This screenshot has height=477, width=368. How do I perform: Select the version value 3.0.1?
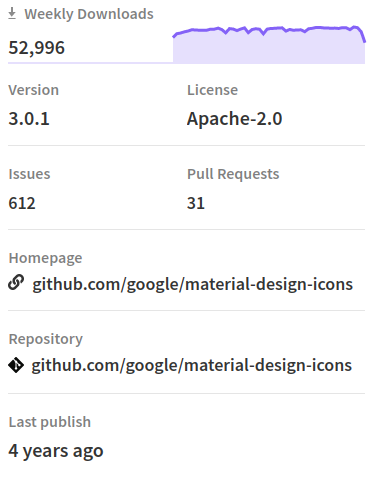(29, 119)
